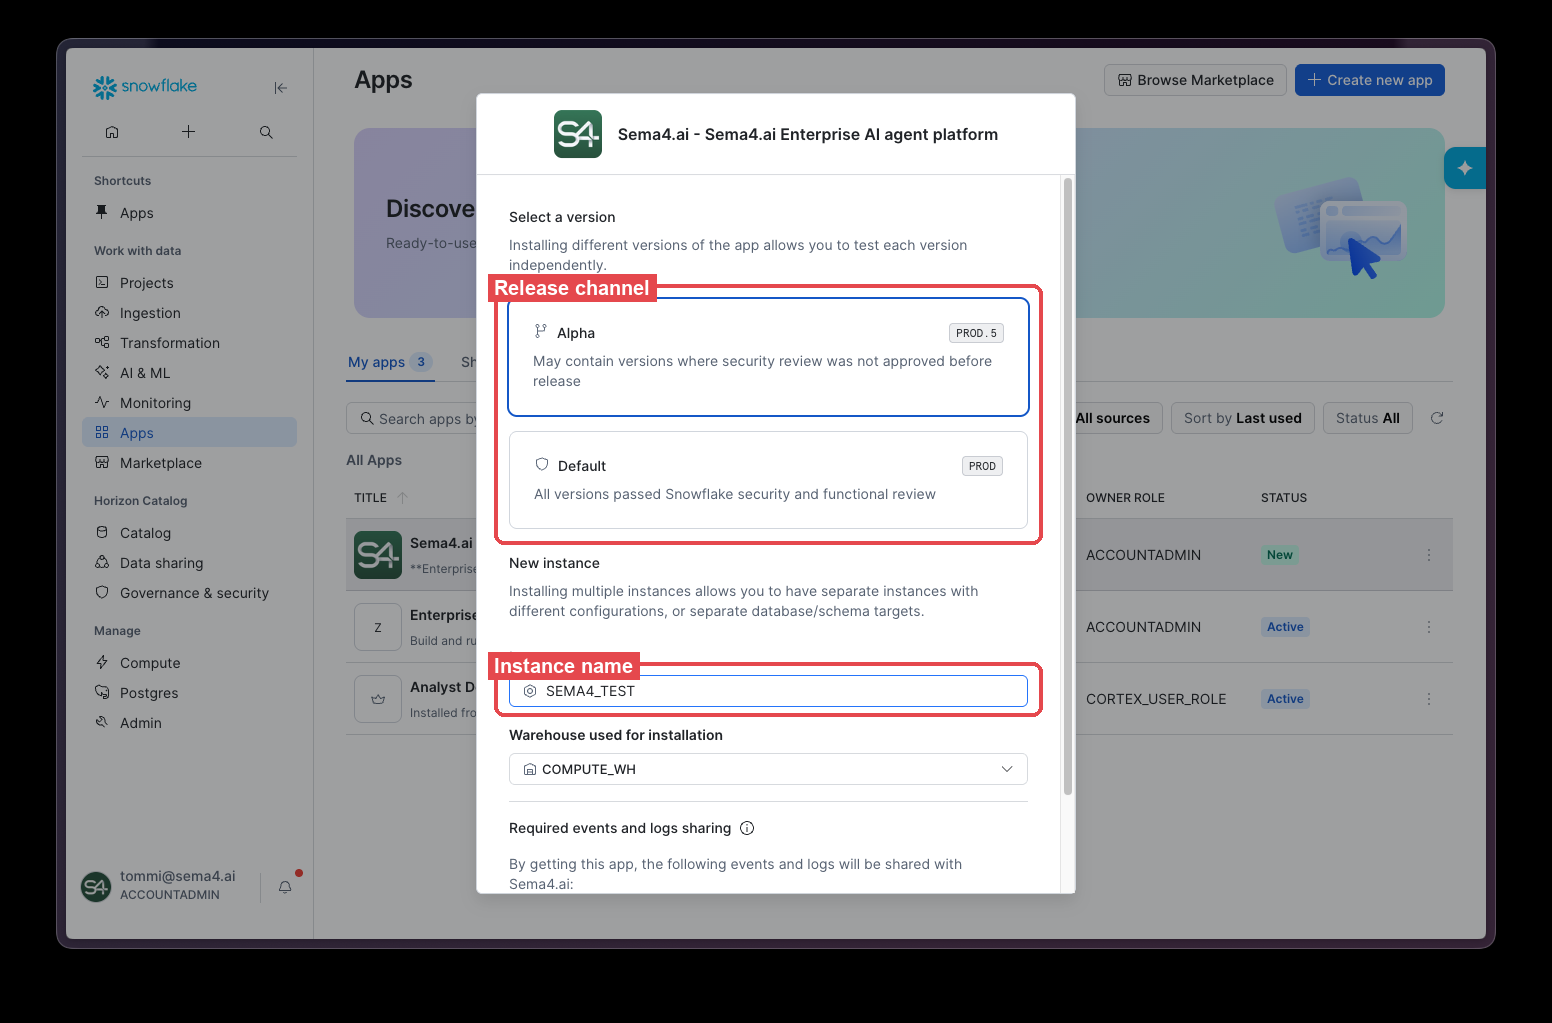Open Postgres under Manage
The width and height of the screenshot is (1552, 1023).
click(189, 693)
